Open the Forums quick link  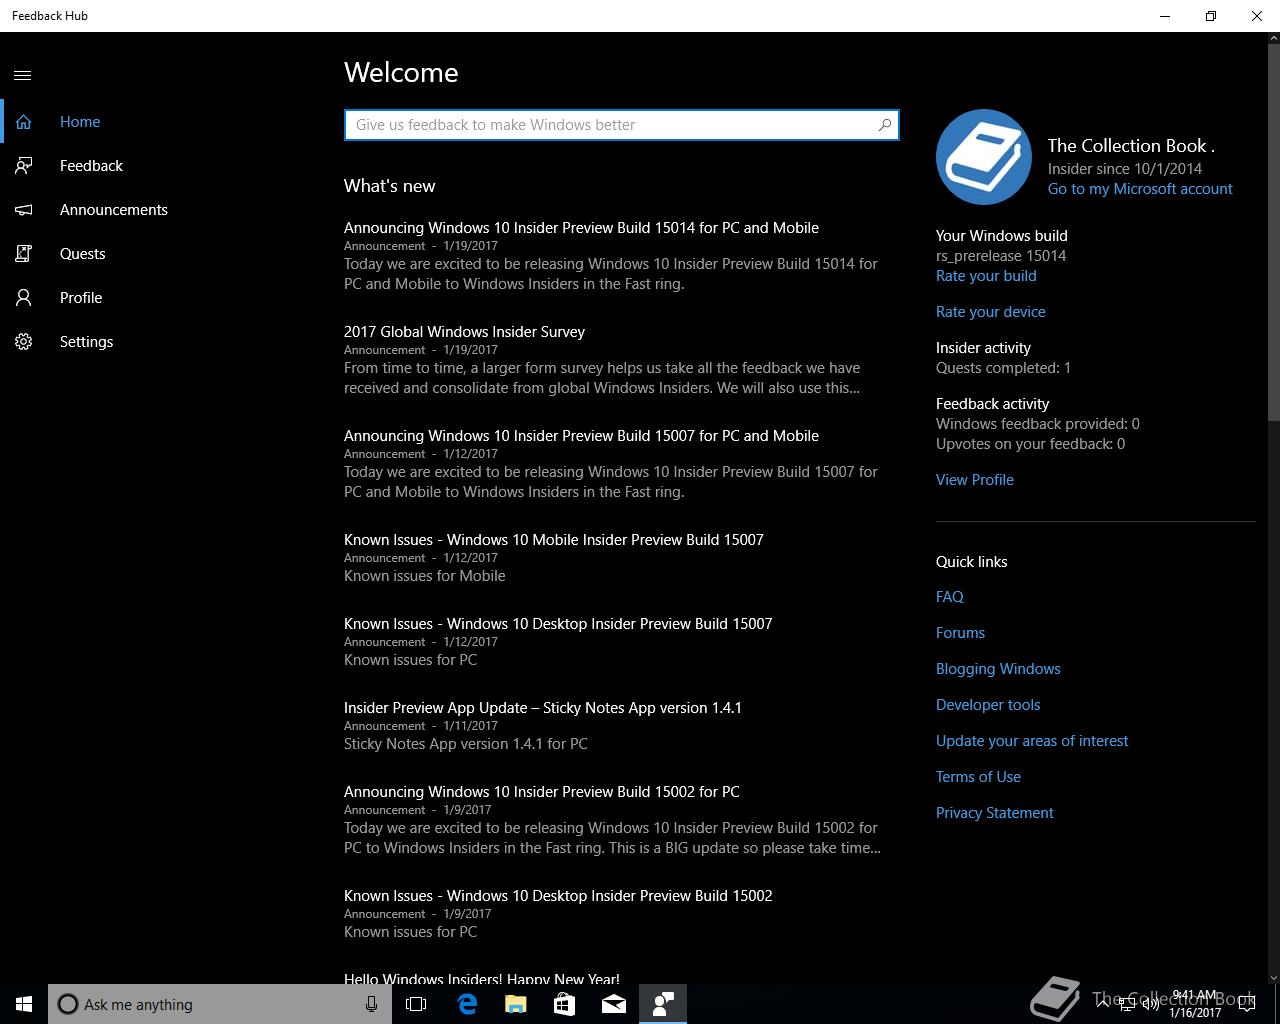(x=960, y=633)
